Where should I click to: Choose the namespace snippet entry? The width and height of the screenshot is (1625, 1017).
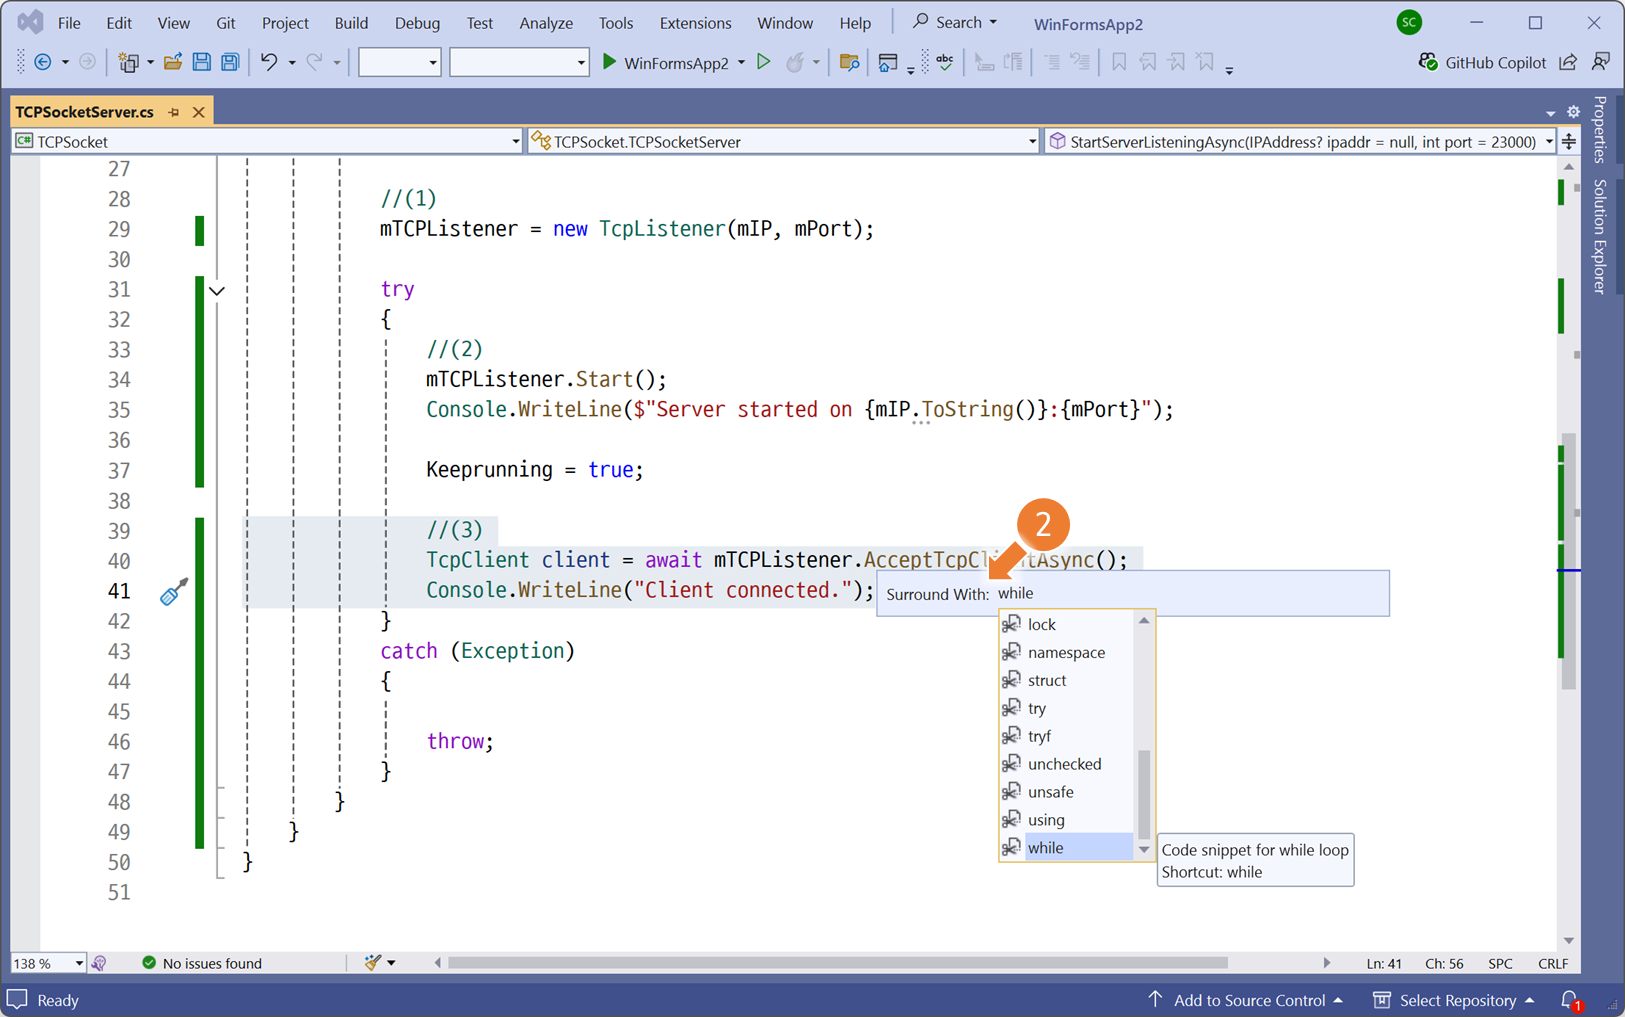pos(1067,652)
